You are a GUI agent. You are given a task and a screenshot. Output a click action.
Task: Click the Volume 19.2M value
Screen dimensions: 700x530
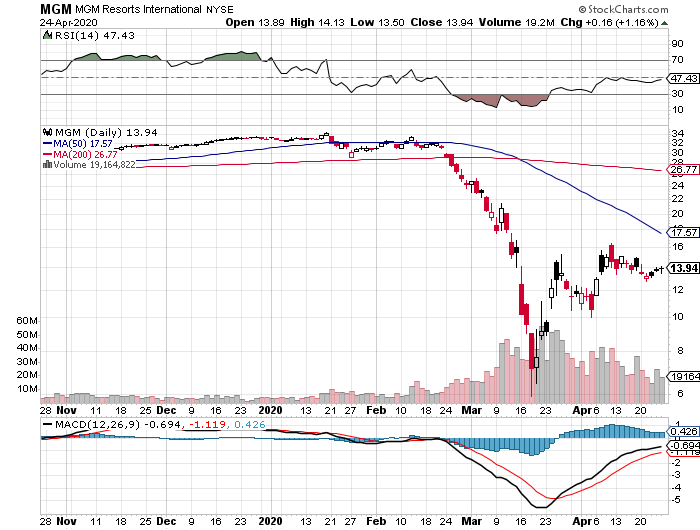pyautogui.click(x=517, y=22)
